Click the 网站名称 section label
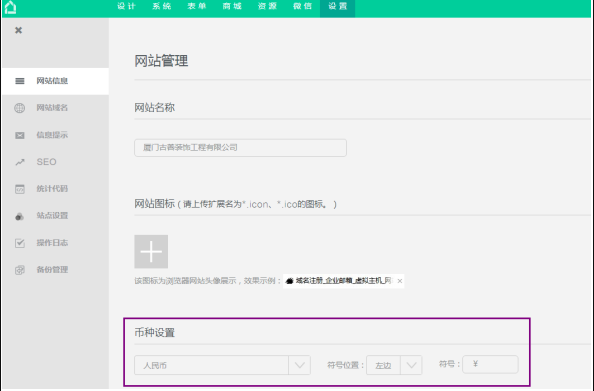594x391 pixels. 155,108
